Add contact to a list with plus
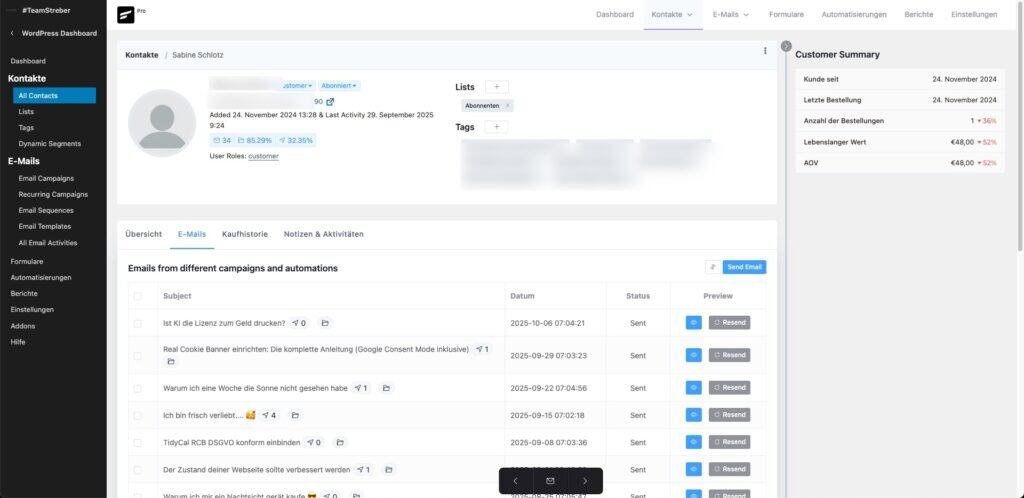 tap(496, 87)
